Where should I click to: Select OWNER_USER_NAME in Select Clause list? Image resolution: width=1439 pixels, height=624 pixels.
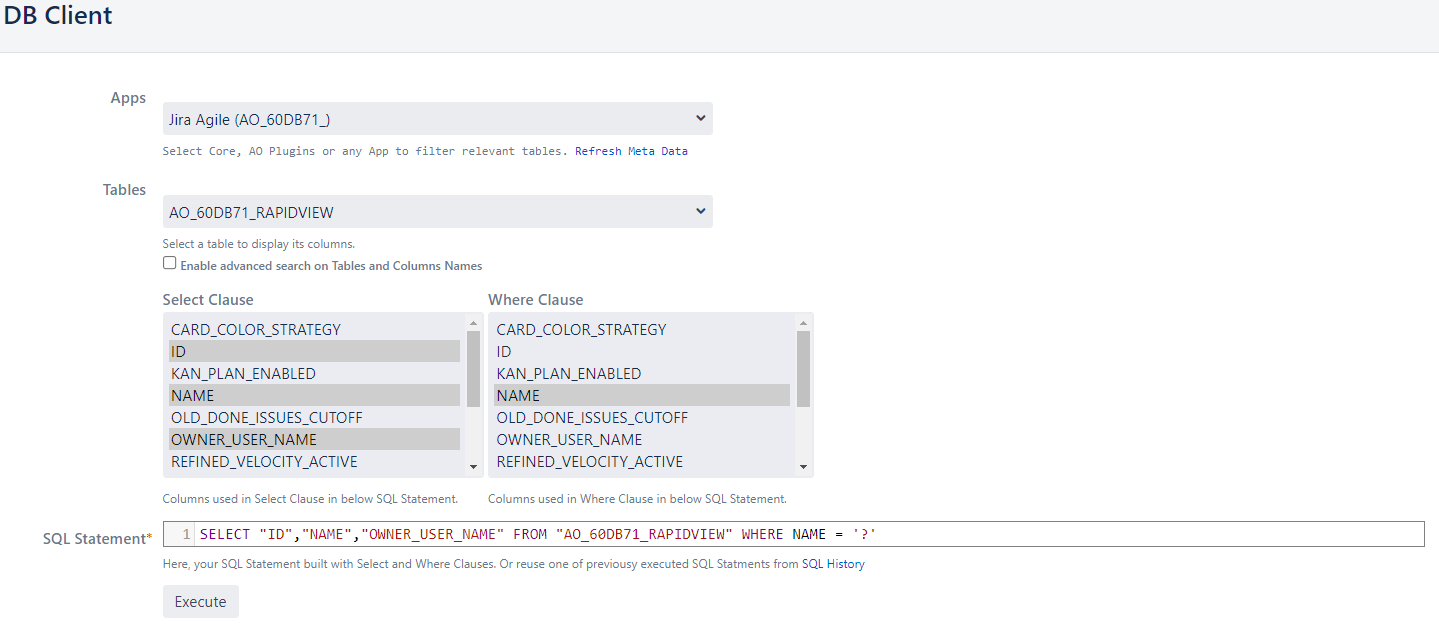(x=244, y=440)
